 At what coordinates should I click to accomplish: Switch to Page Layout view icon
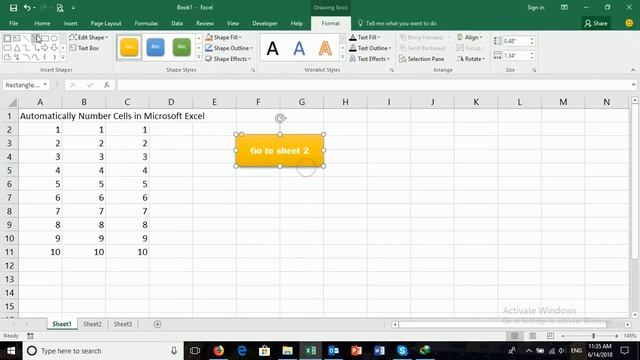tap(532, 336)
